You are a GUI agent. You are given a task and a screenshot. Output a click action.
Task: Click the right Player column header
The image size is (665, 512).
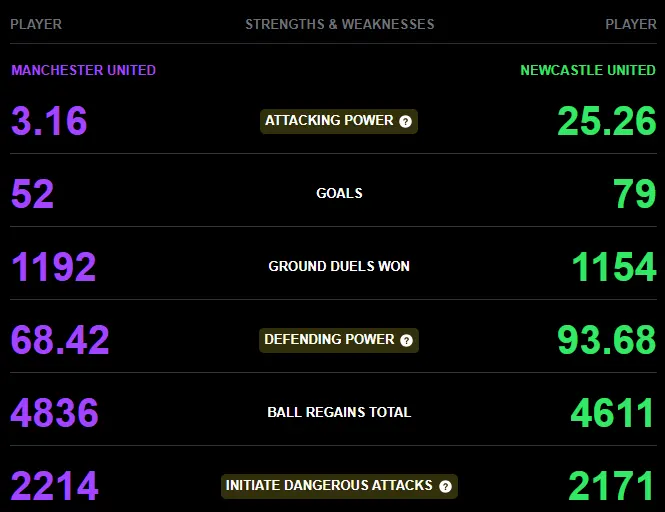click(631, 24)
